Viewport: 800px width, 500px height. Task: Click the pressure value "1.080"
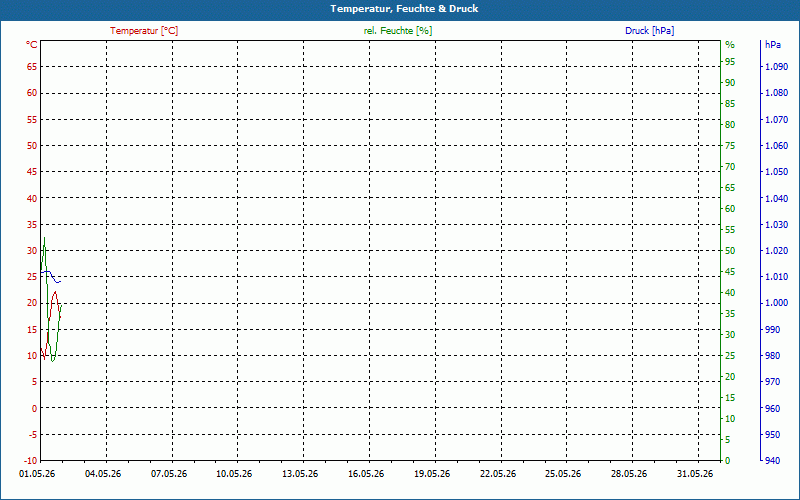click(777, 93)
